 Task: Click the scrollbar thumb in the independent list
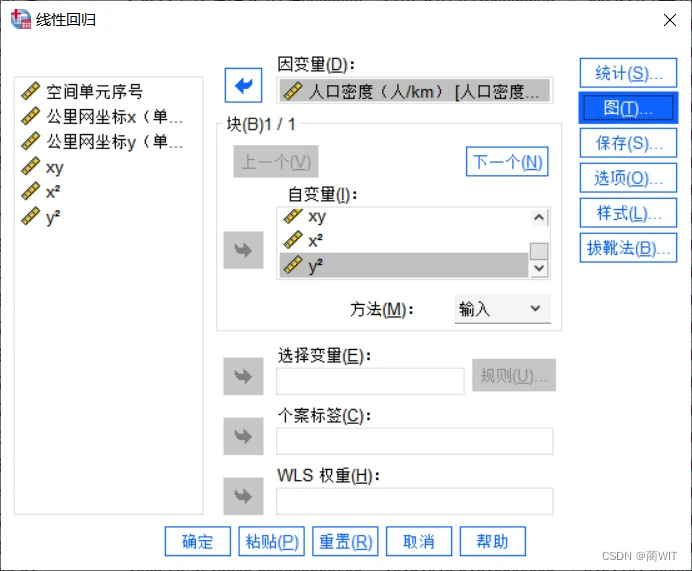tap(539, 251)
